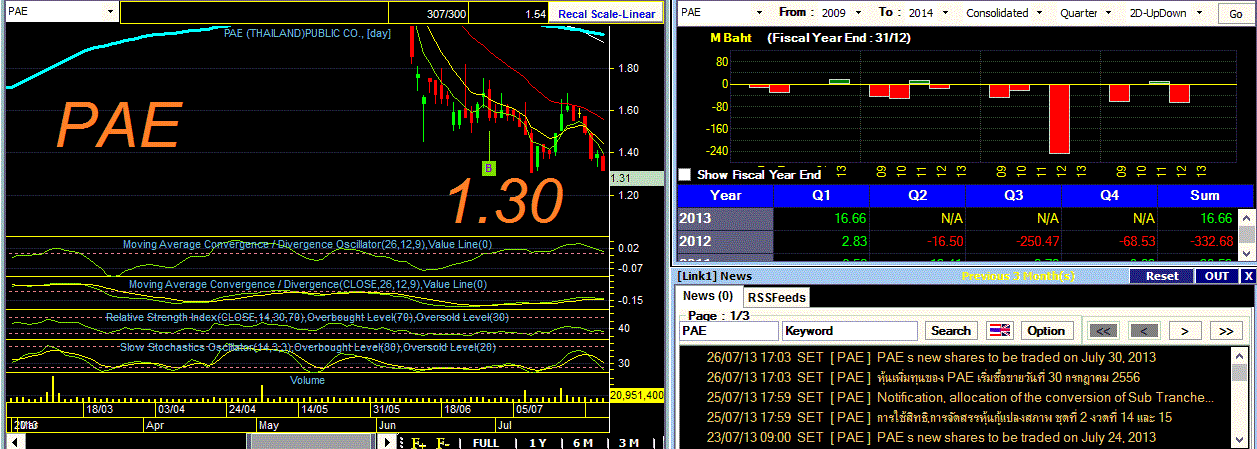Click the news symbol field containing PAE

(728, 331)
